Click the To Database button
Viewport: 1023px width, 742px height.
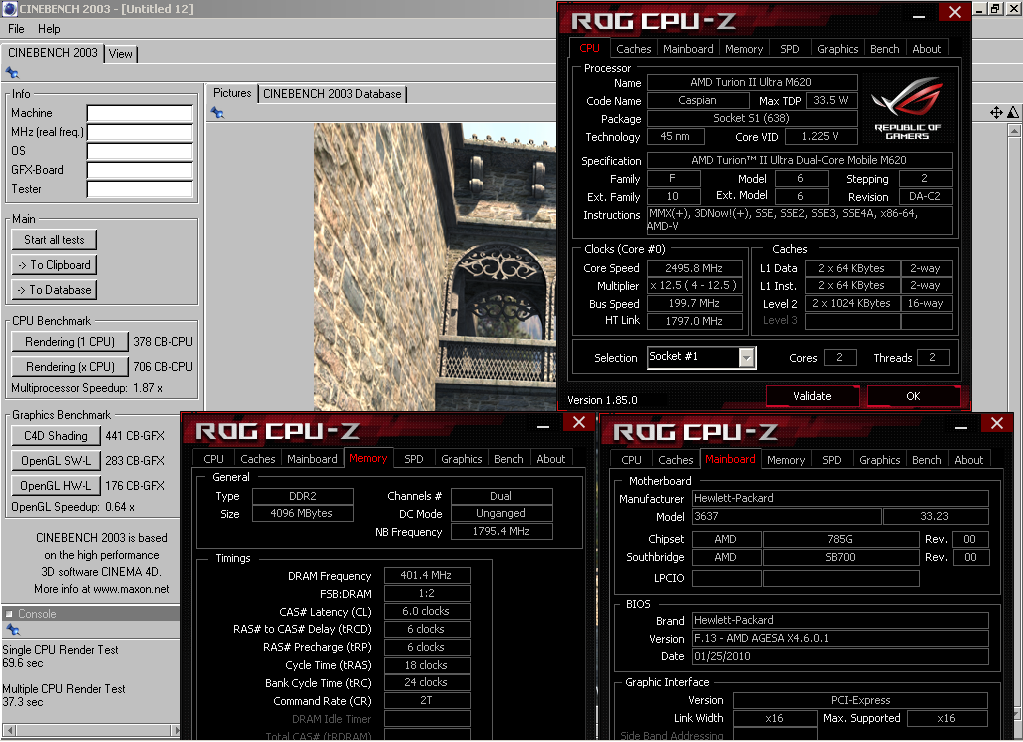coord(54,290)
